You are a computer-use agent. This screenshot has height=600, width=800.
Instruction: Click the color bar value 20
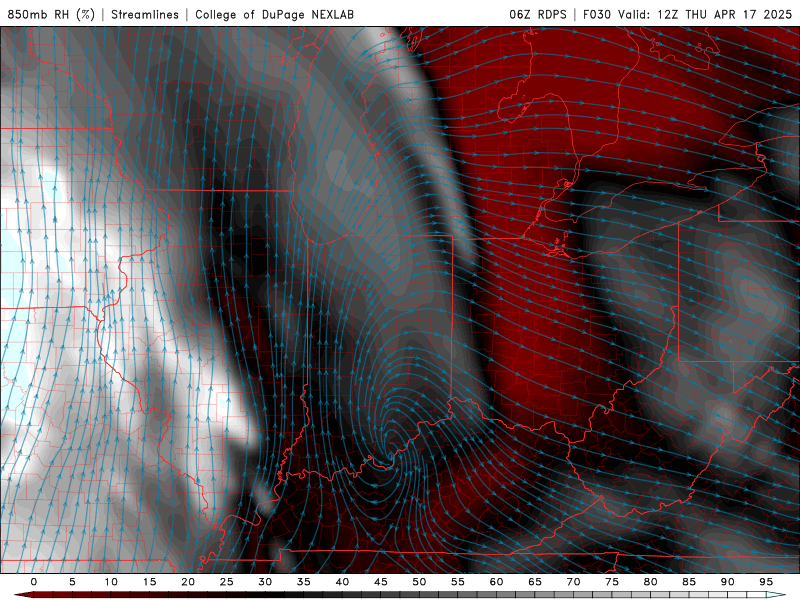(188, 582)
